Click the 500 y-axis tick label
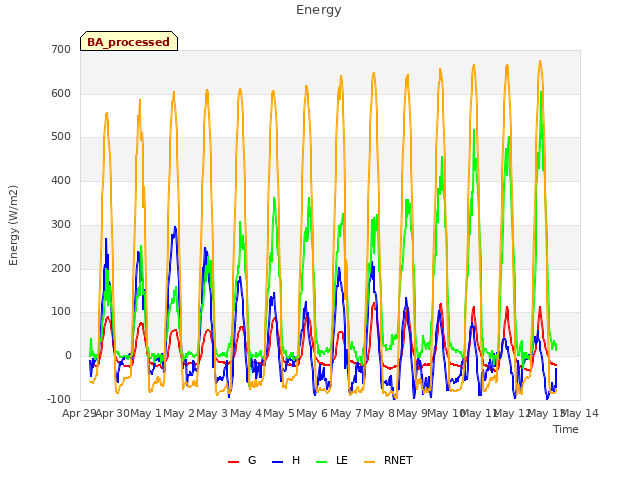The width and height of the screenshot is (640, 480). point(61,137)
